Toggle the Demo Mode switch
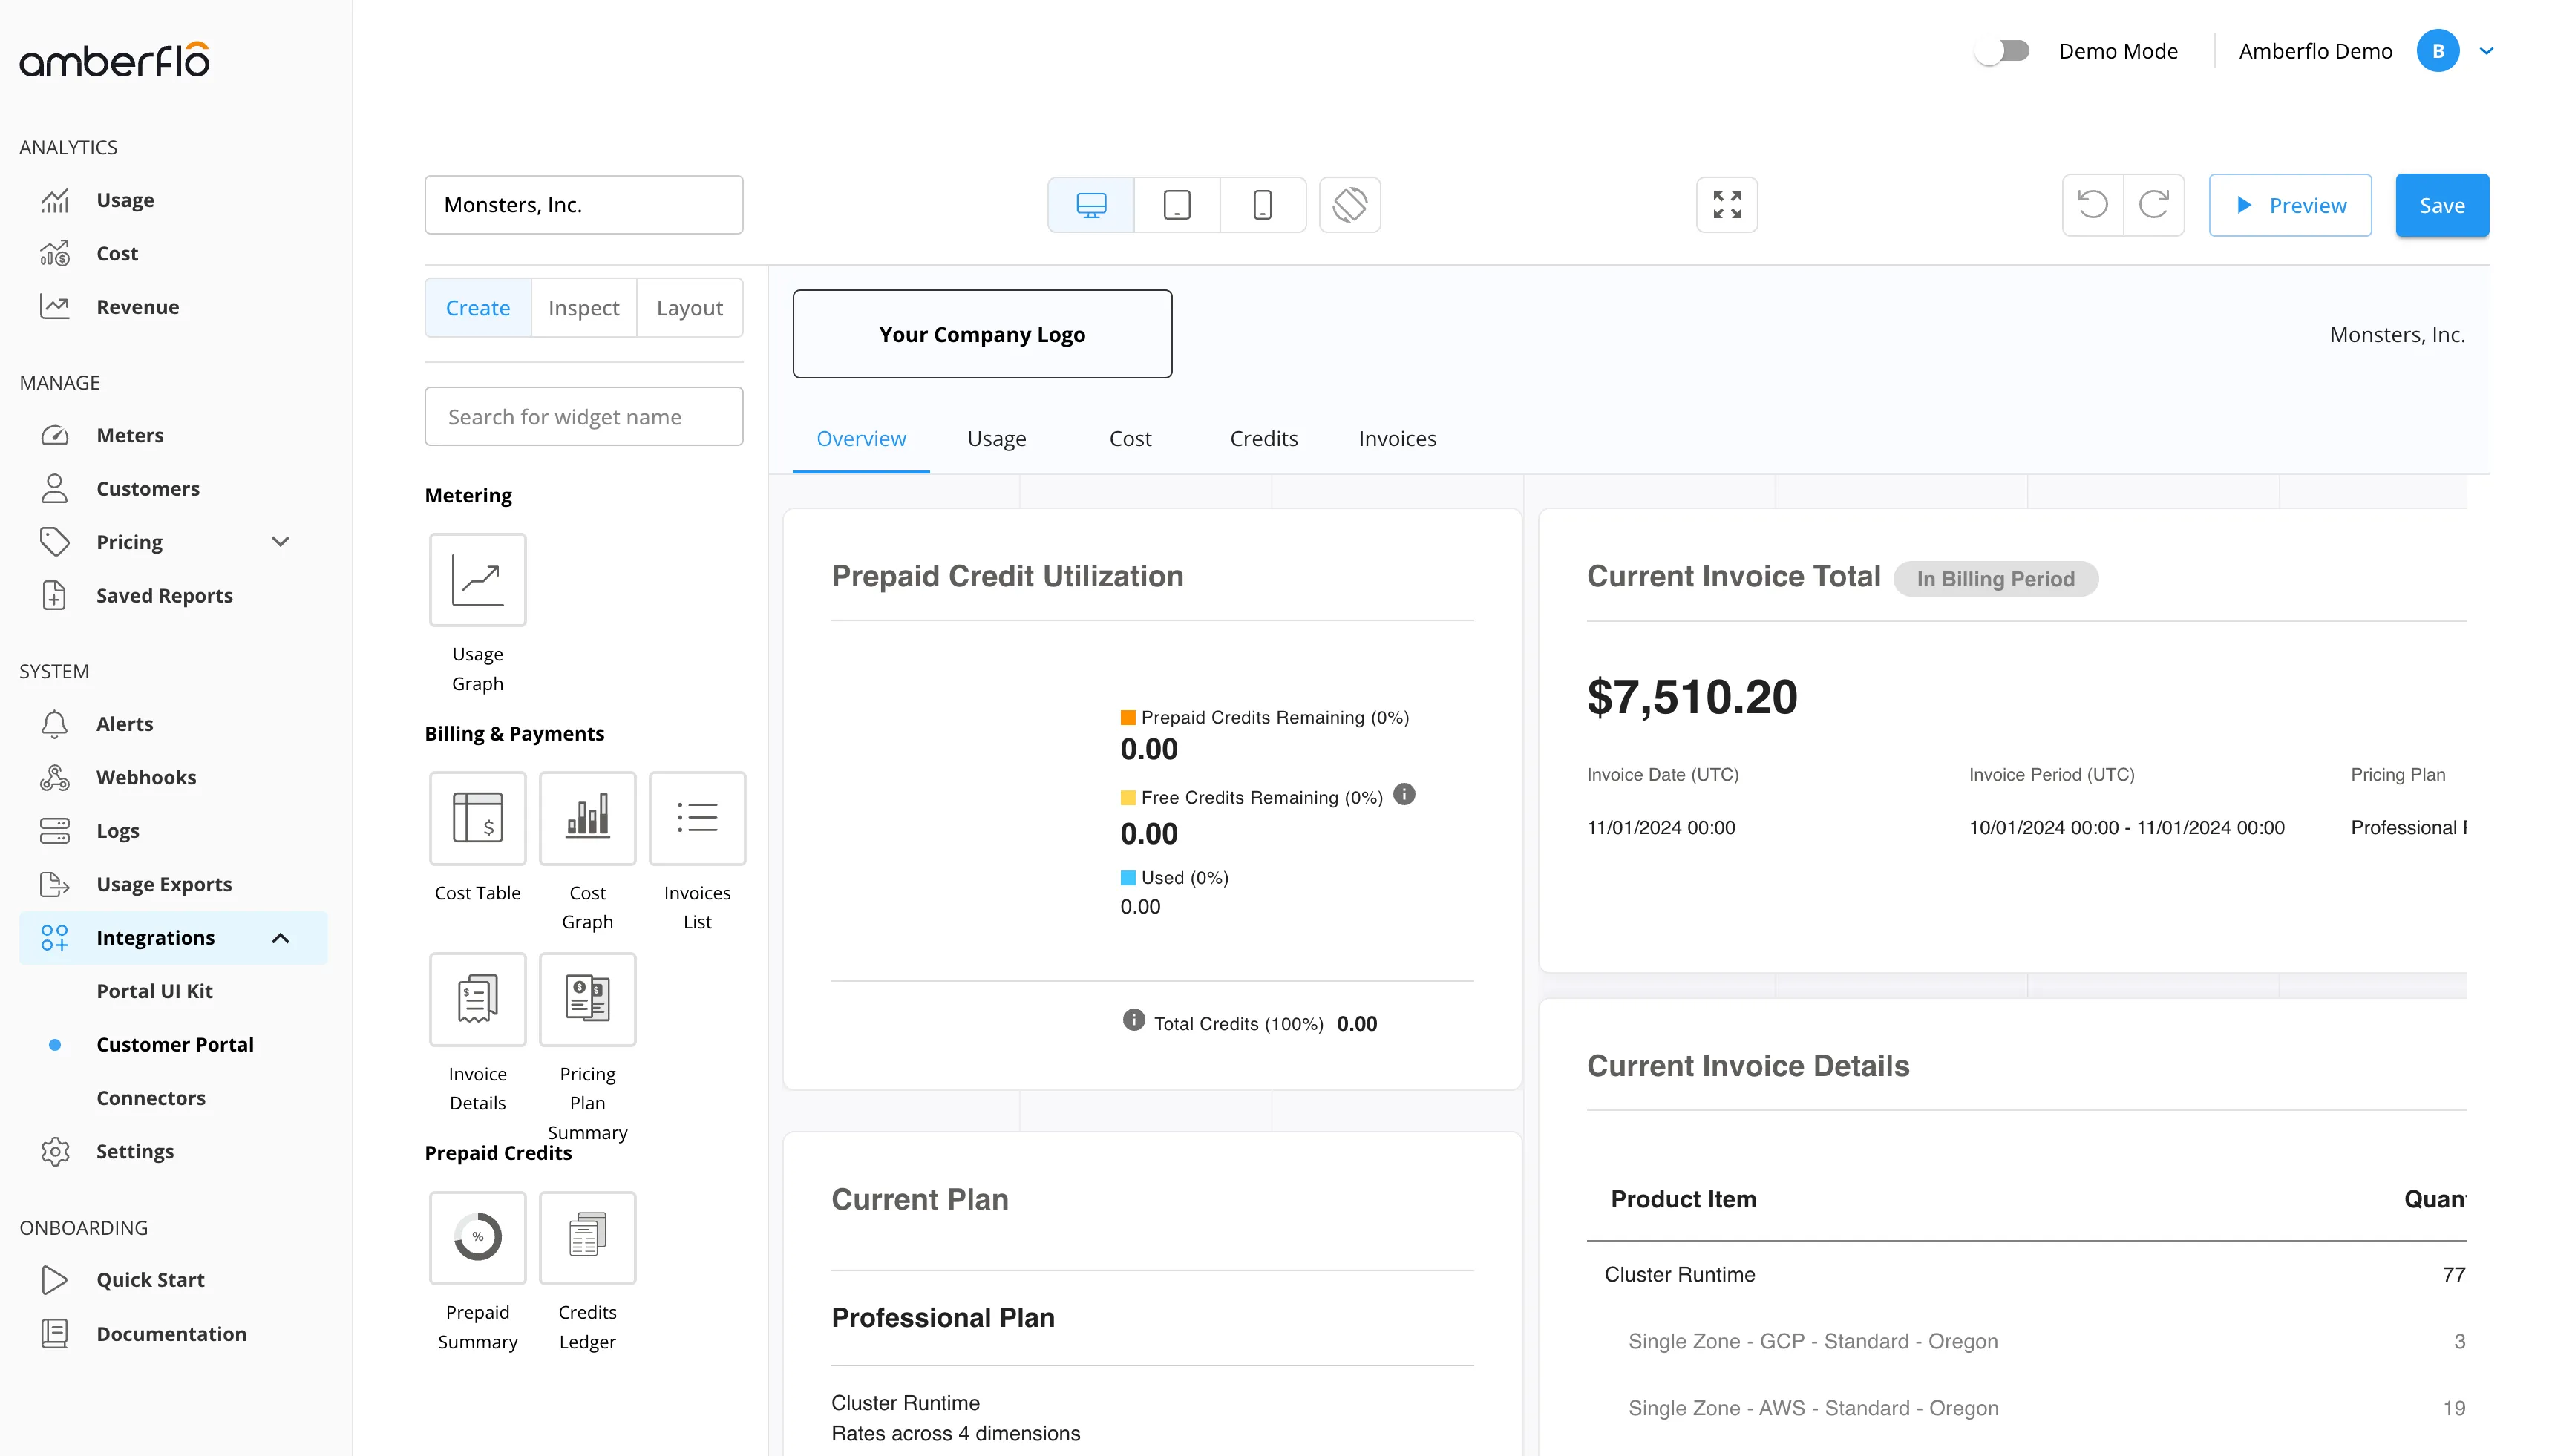Screen dimensions: 2552x1456 click(x=2003, y=51)
